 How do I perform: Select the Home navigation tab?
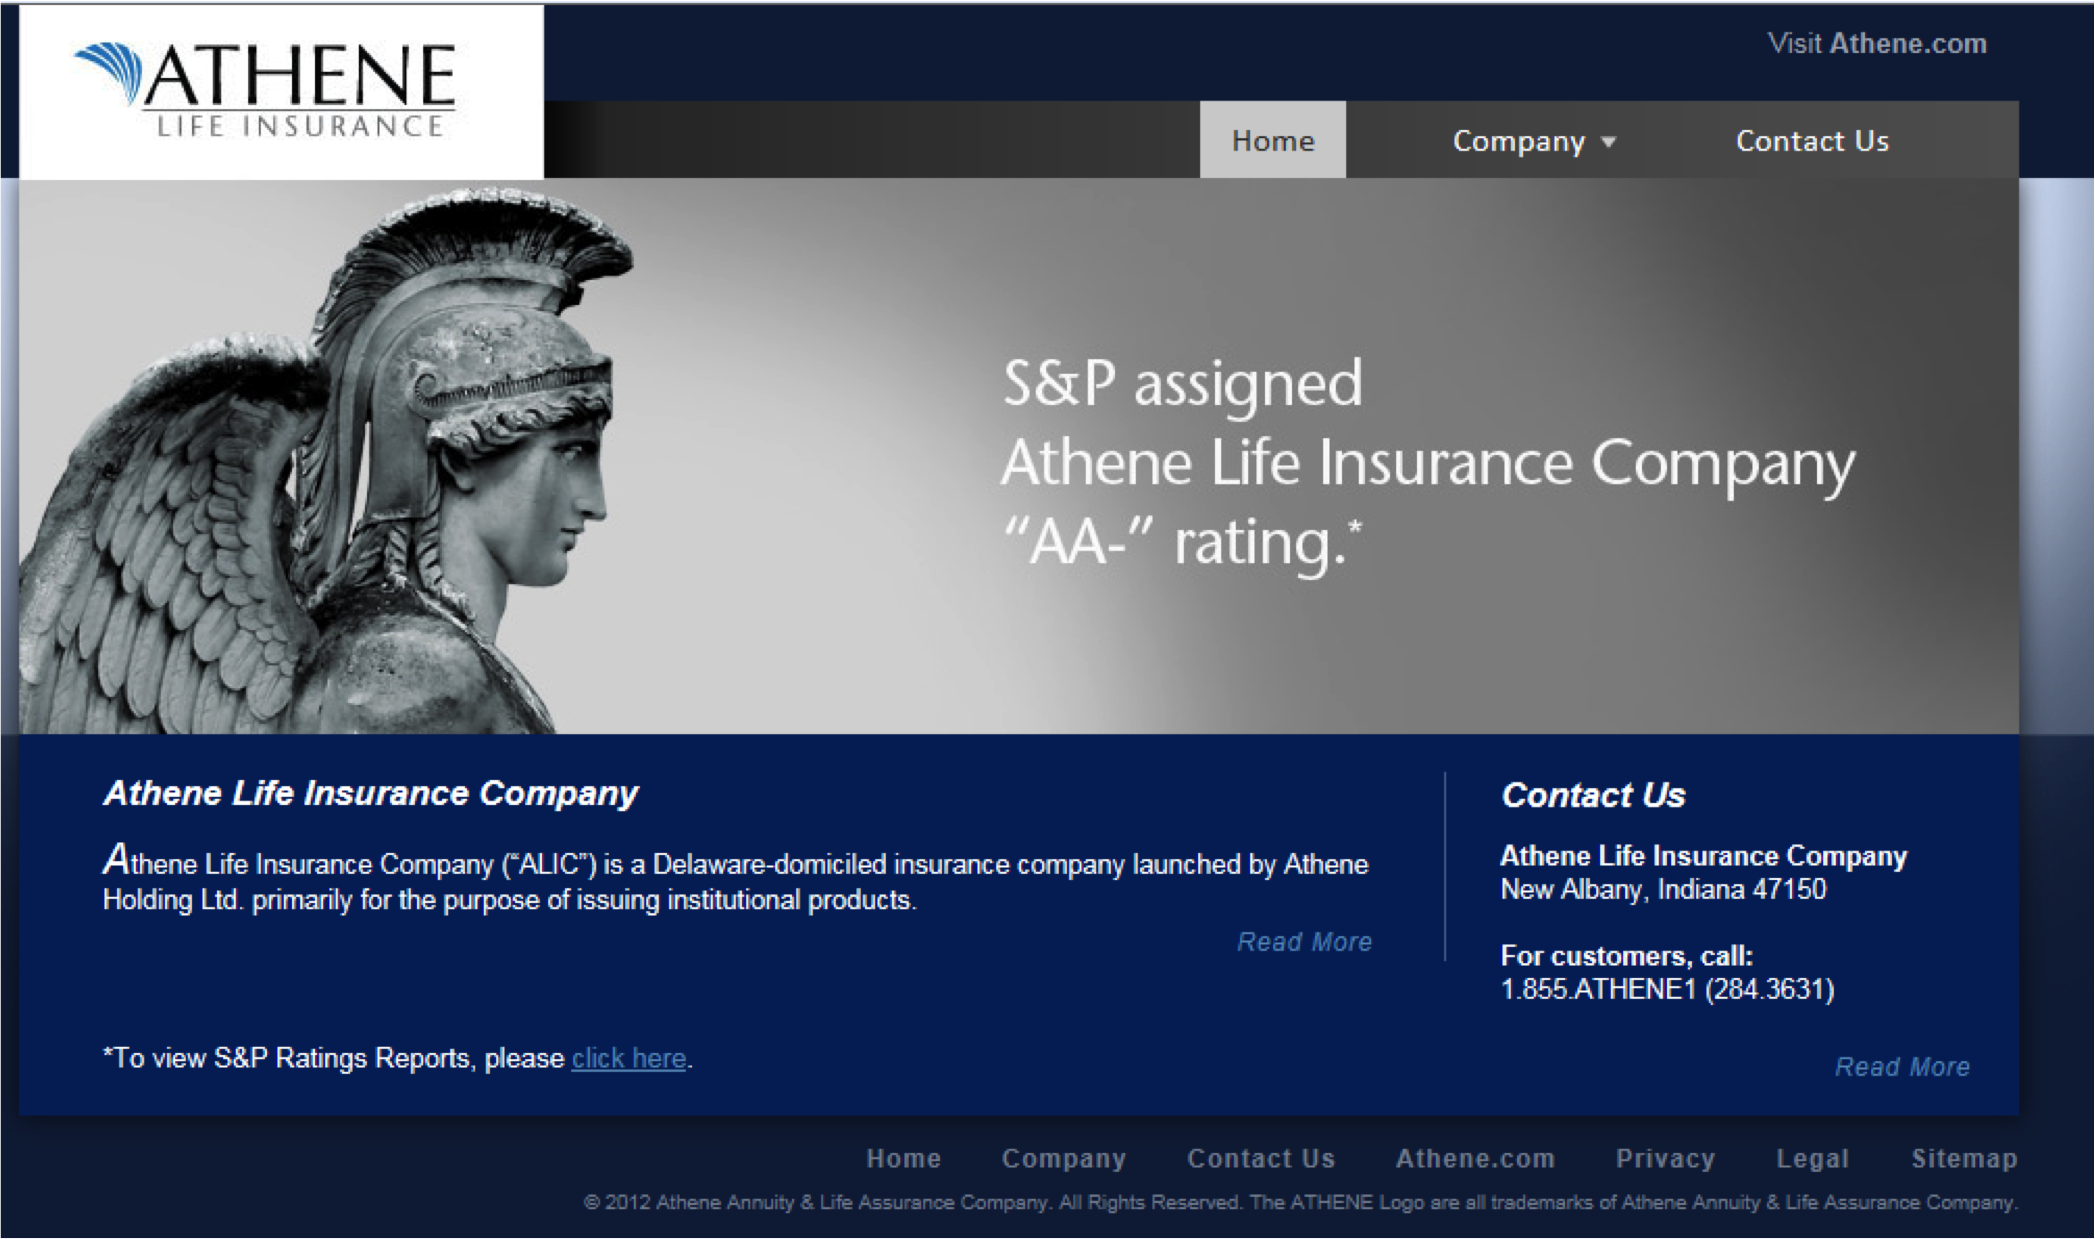click(x=1272, y=141)
